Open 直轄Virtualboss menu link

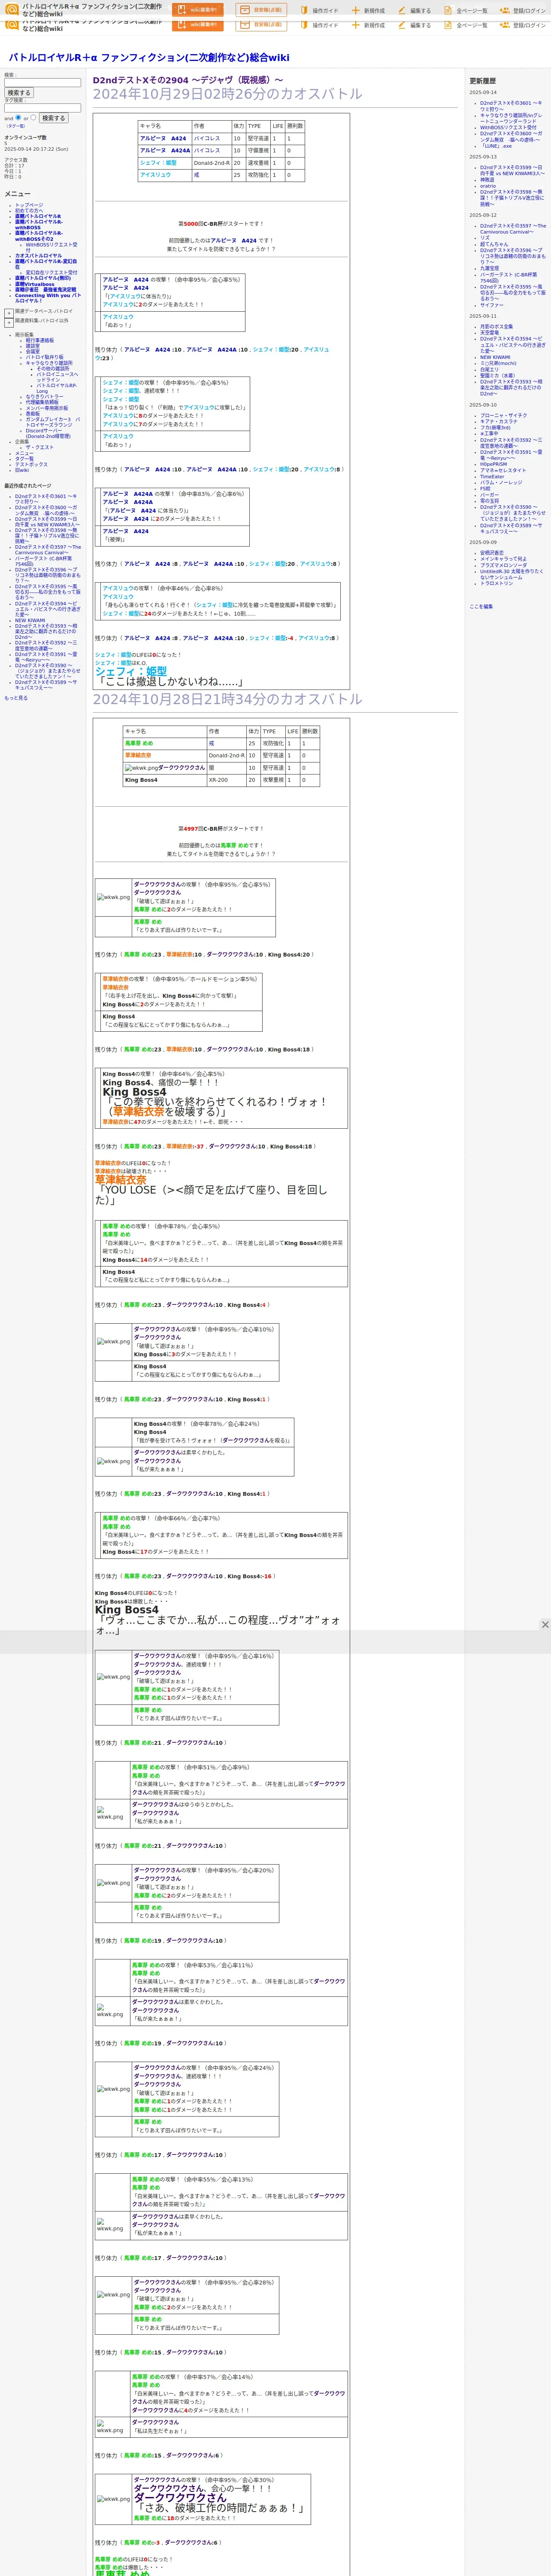pos(35,284)
